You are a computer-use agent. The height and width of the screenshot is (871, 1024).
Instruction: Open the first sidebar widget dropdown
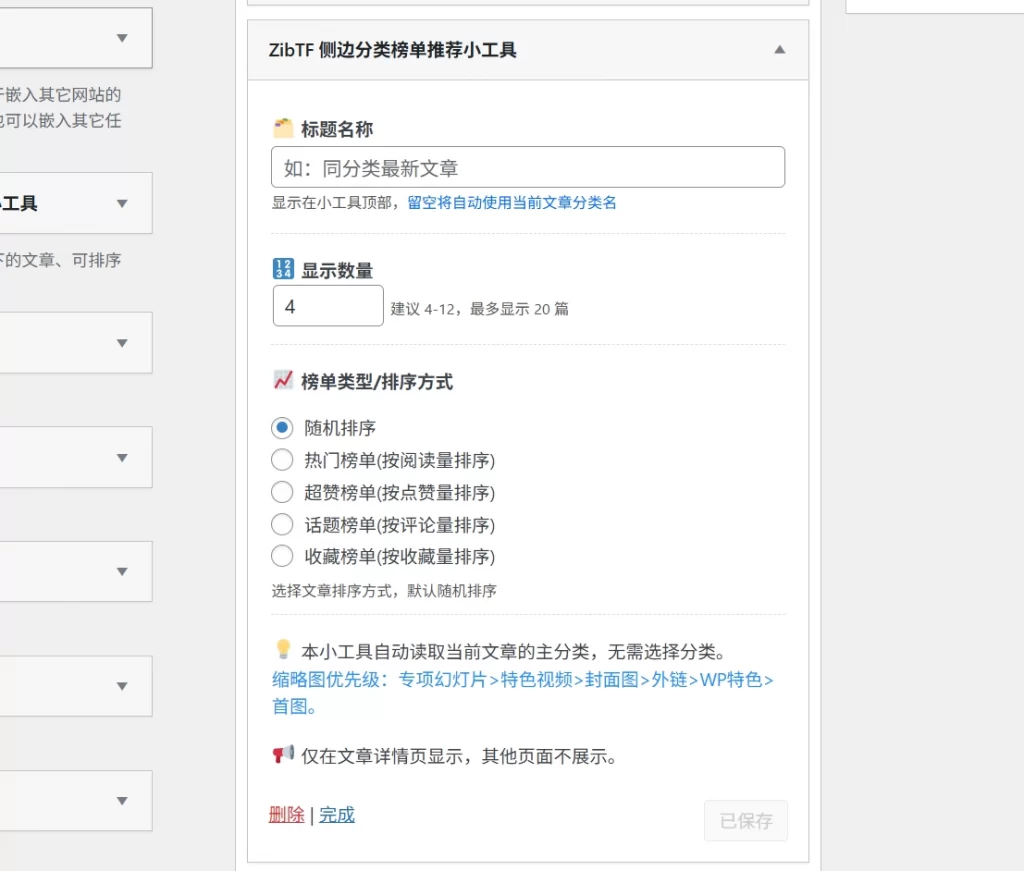[x=121, y=37]
